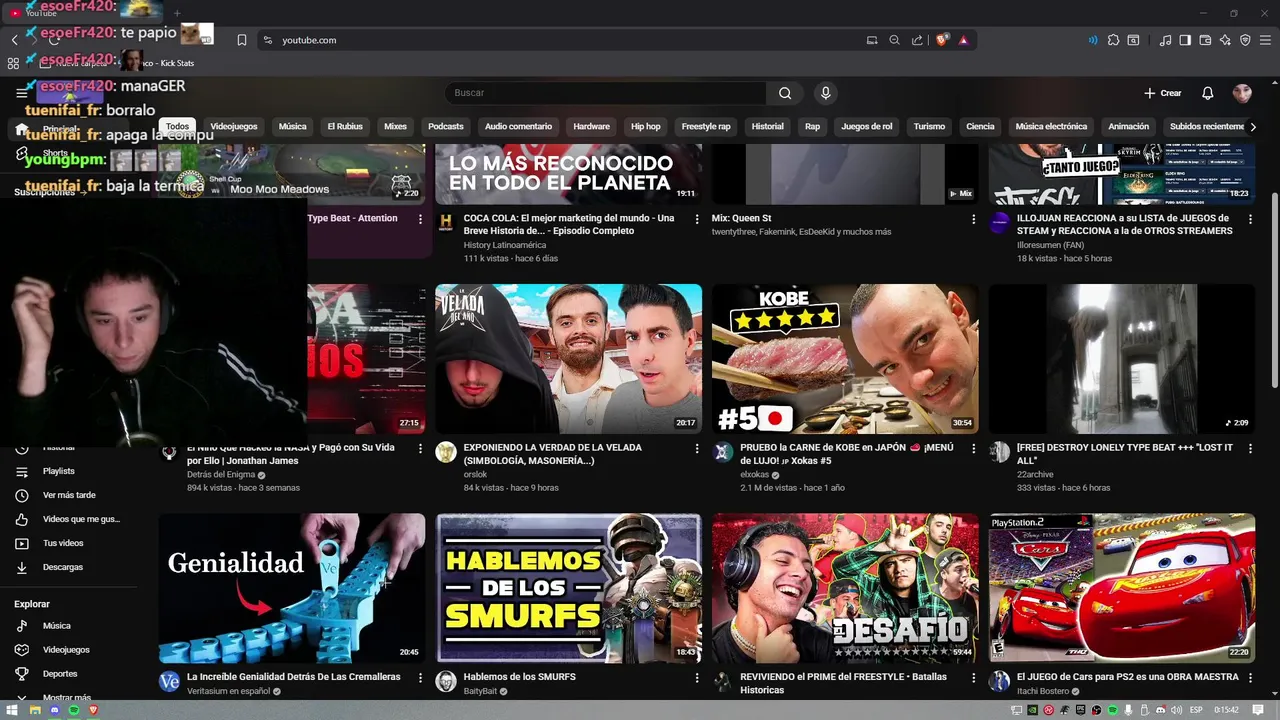Open options for Hablemos de los SMURFS video
The image size is (1280, 720).
tap(697, 678)
